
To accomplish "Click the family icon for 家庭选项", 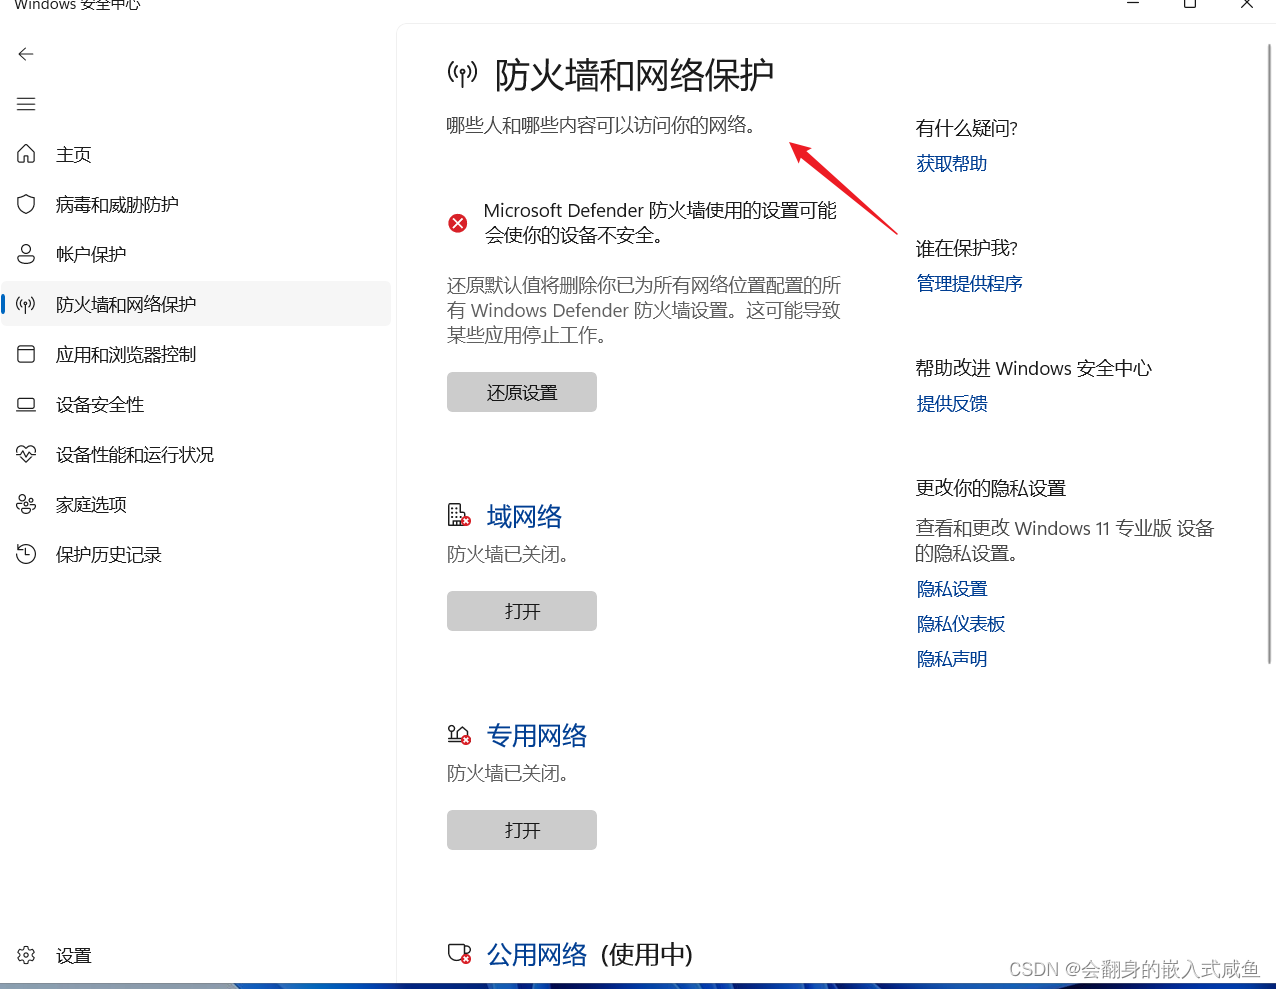I will click(x=26, y=504).
